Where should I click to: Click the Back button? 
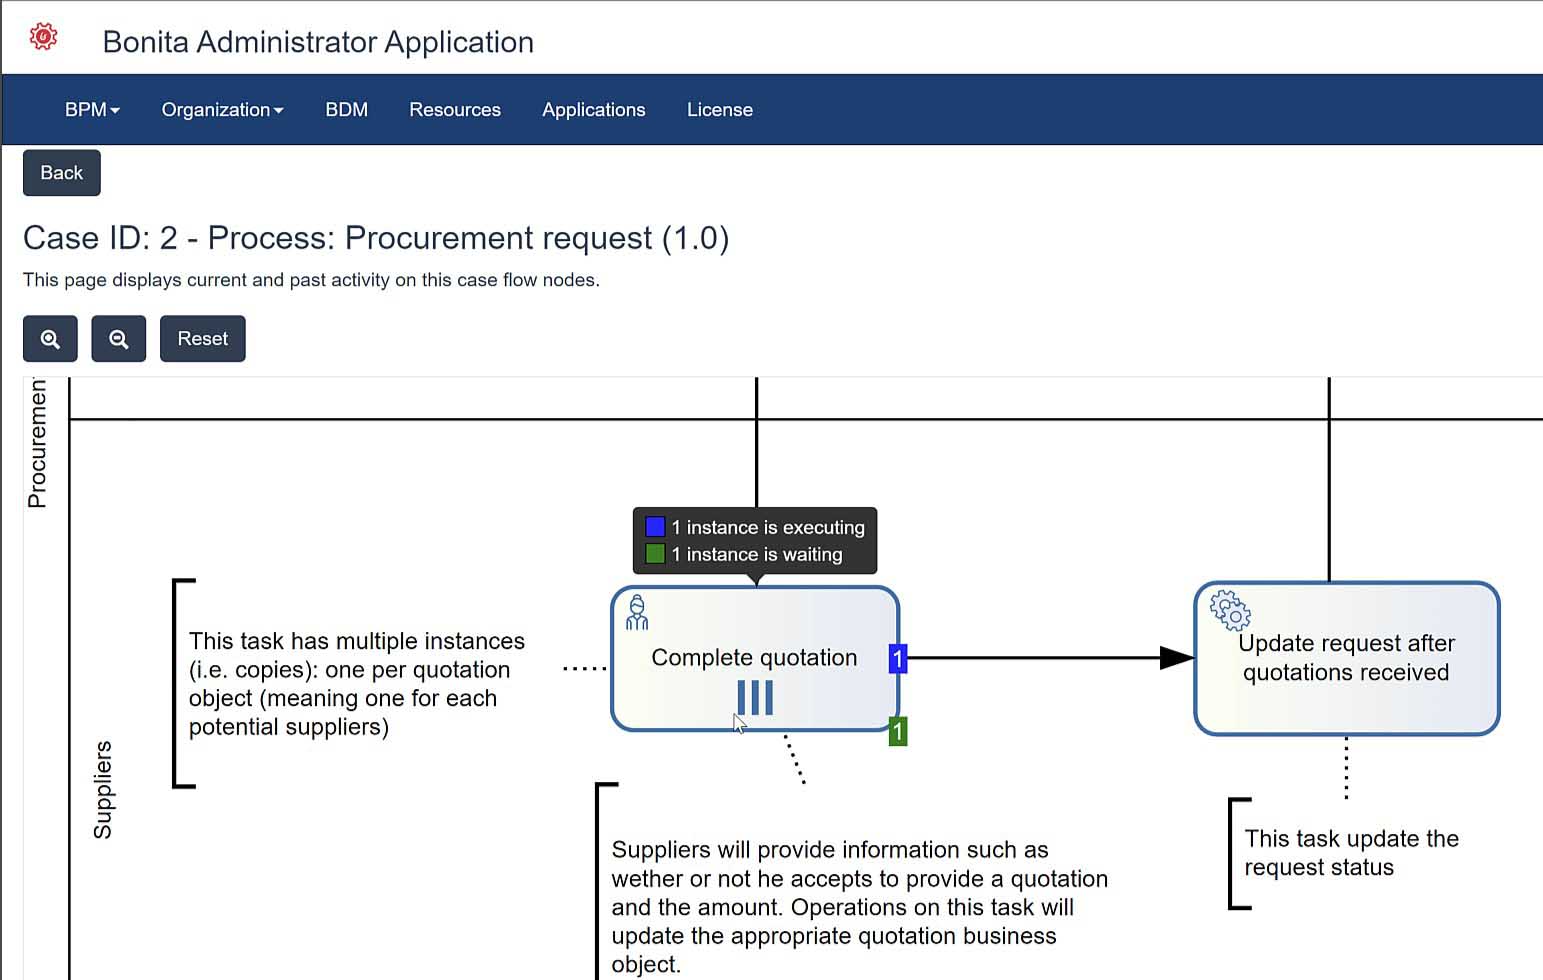pos(62,173)
